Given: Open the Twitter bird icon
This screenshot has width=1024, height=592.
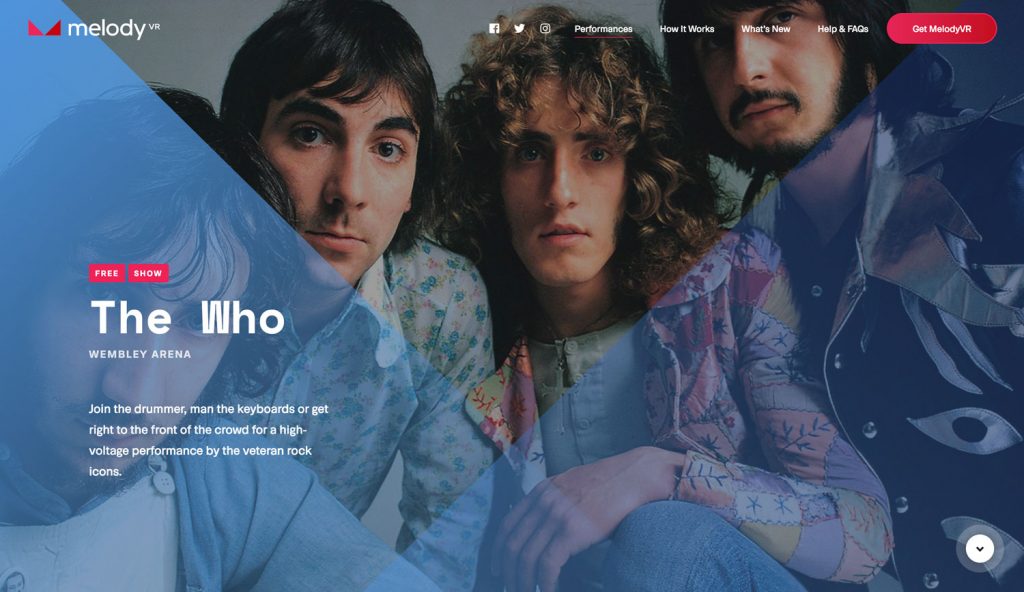Looking at the screenshot, I should click(x=519, y=29).
